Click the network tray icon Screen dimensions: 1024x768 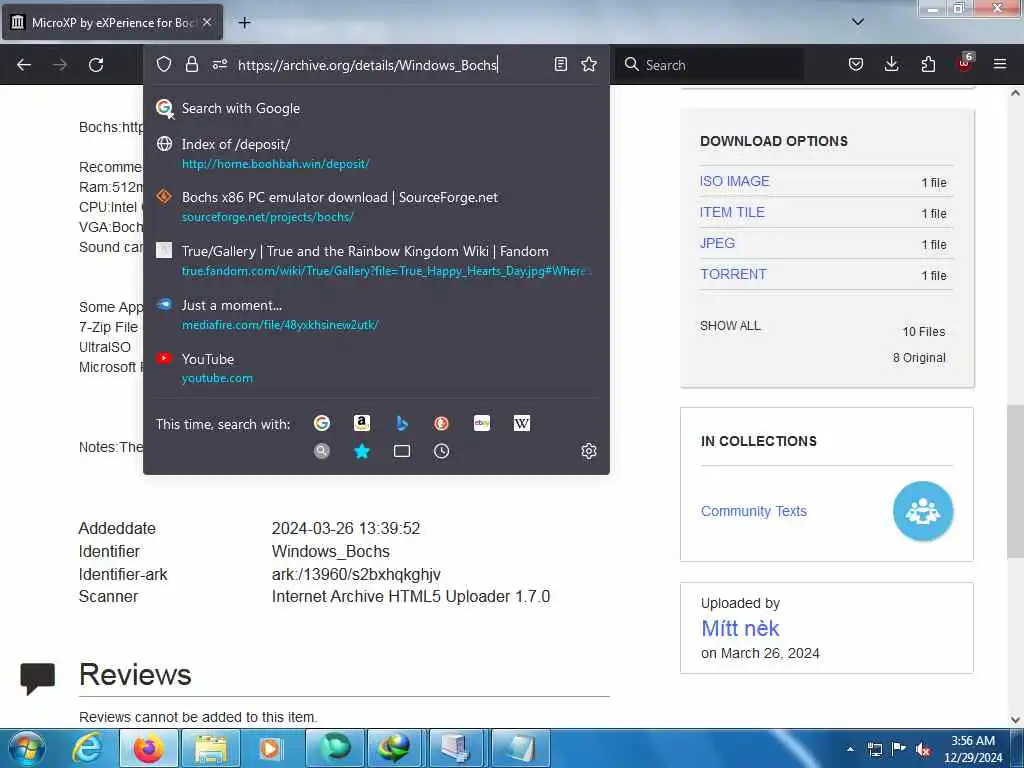[874, 750]
